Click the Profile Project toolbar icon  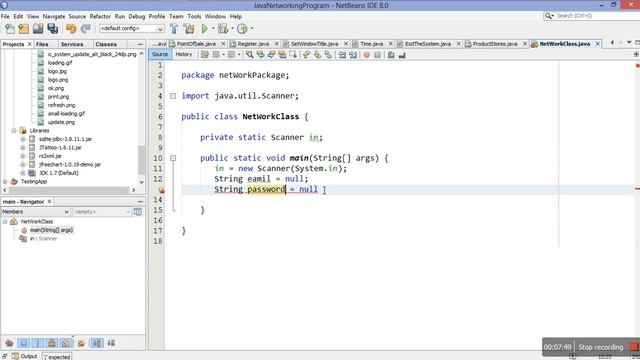click(242, 29)
